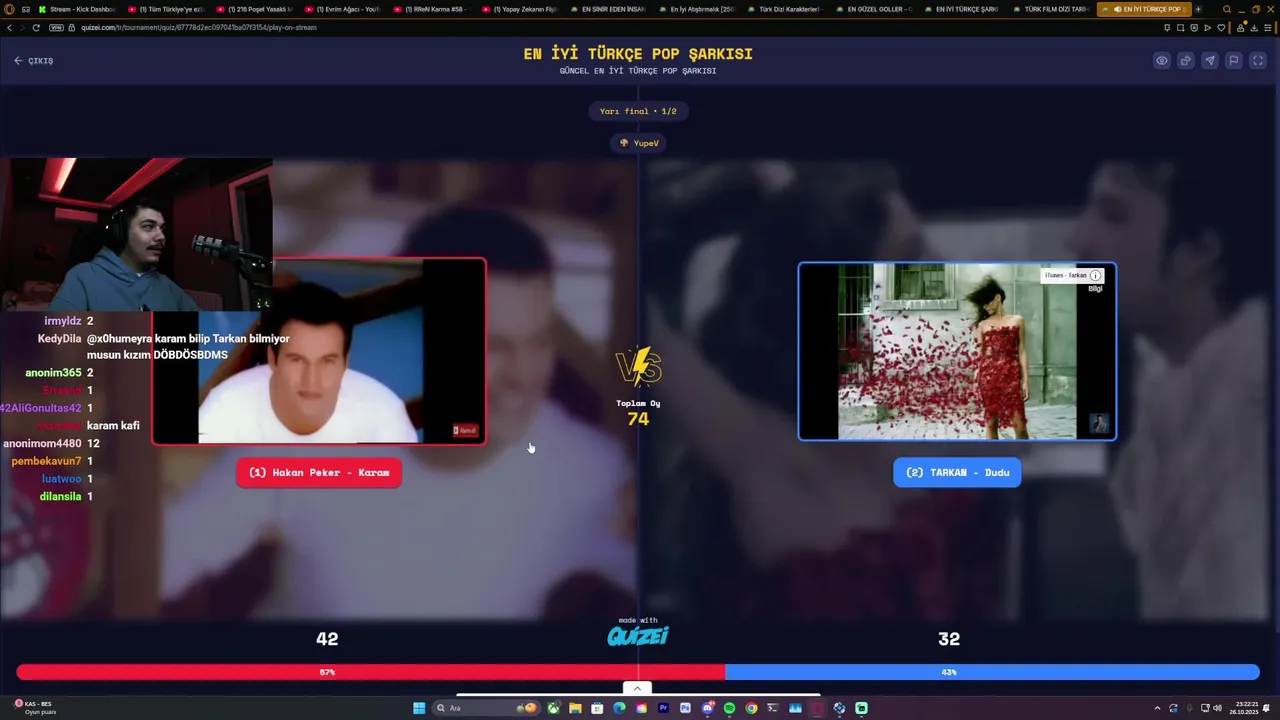The image size is (1280, 720).
Task: Click the Hakan Peker video thumbnail
Action: (319, 351)
